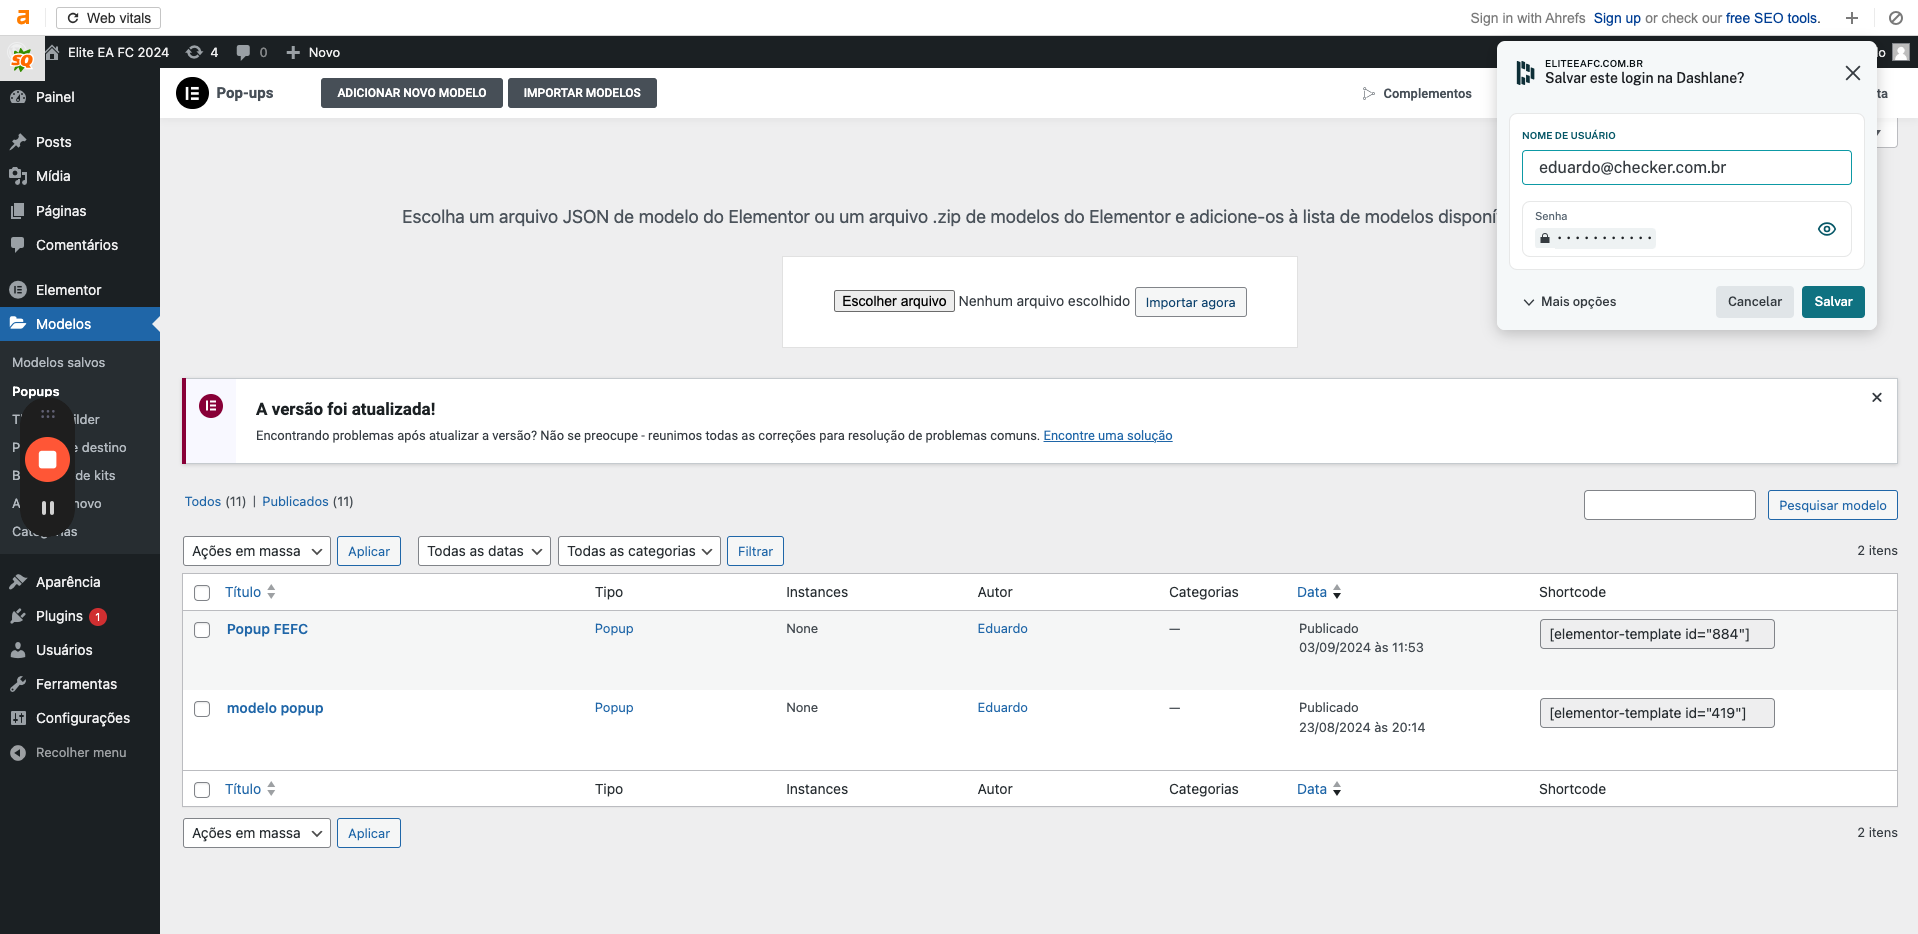Expand Mais opções in Dashlane popup
Image resolution: width=1918 pixels, height=934 pixels.
click(x=1569, y=302)
